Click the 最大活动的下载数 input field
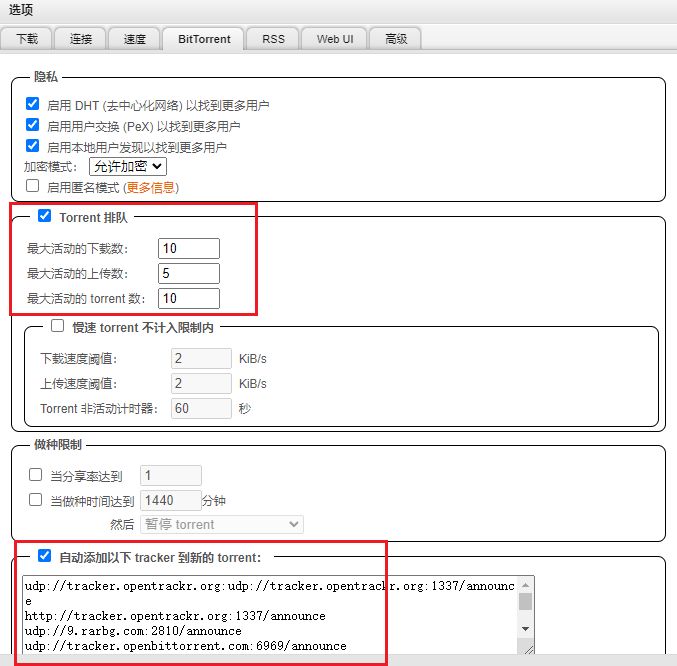Viewport: 677px width, 666px height. [188, 248]
